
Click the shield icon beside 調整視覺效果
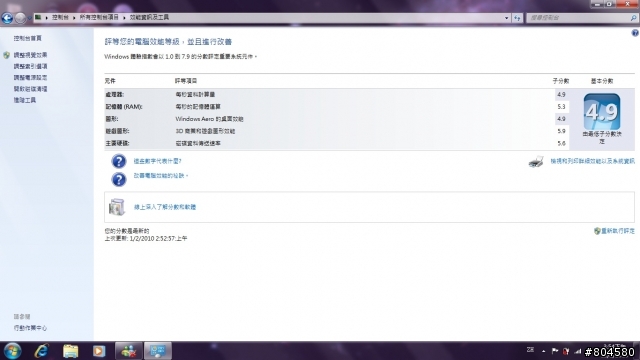6,55
